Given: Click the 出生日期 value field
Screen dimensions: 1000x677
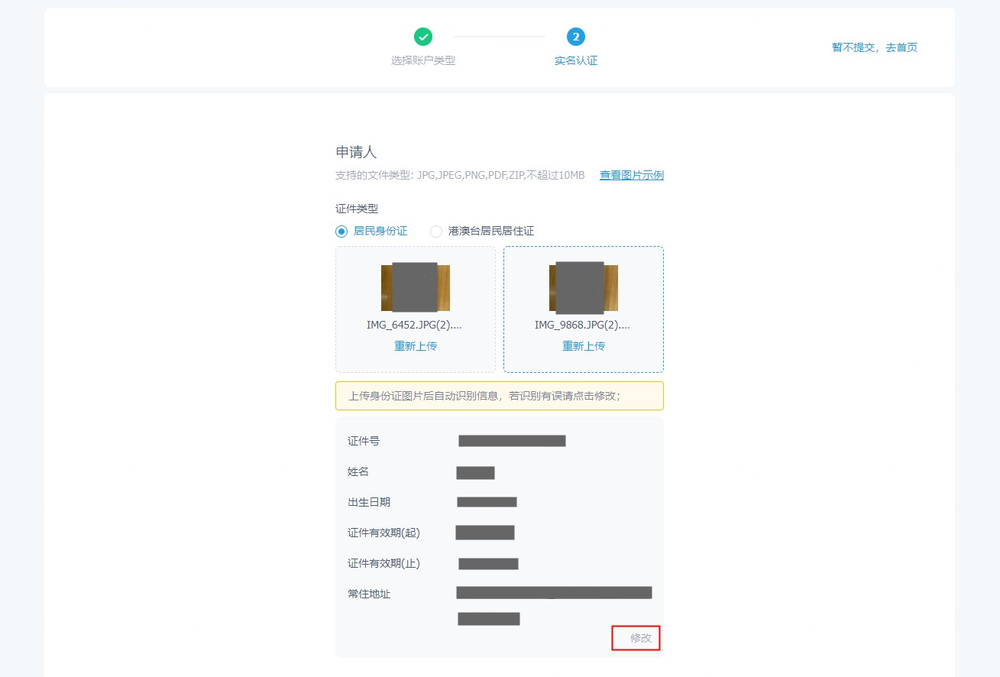Looking at the screenshot, I should [487, 502].
